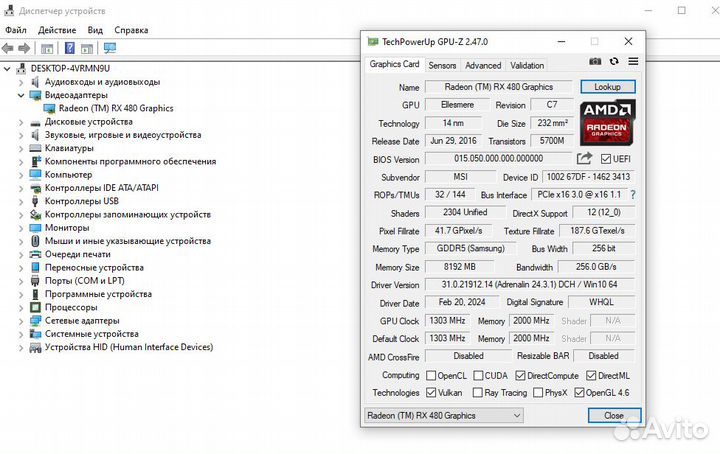Select Компьютер tree item
Image resolution: width=720 pixels, height=454 pixels.
point(68,175)
